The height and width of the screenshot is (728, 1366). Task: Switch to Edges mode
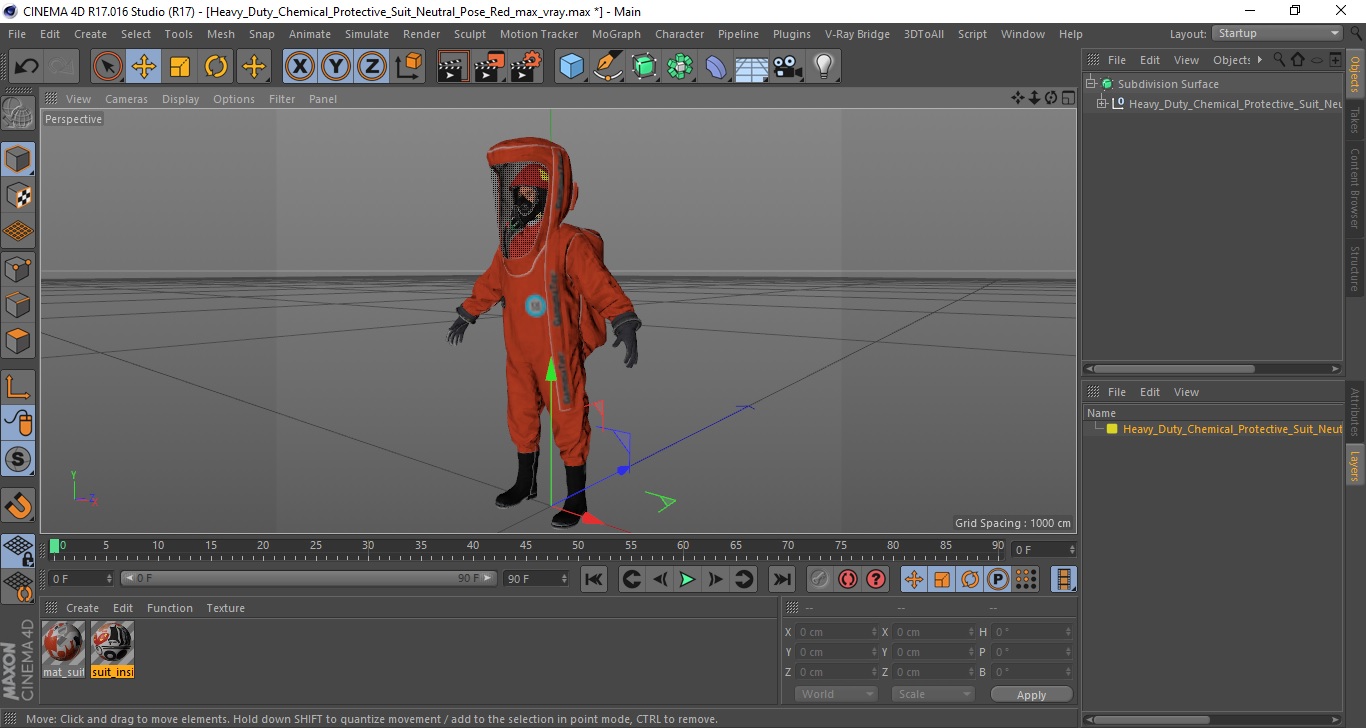(x=18, y=304)
